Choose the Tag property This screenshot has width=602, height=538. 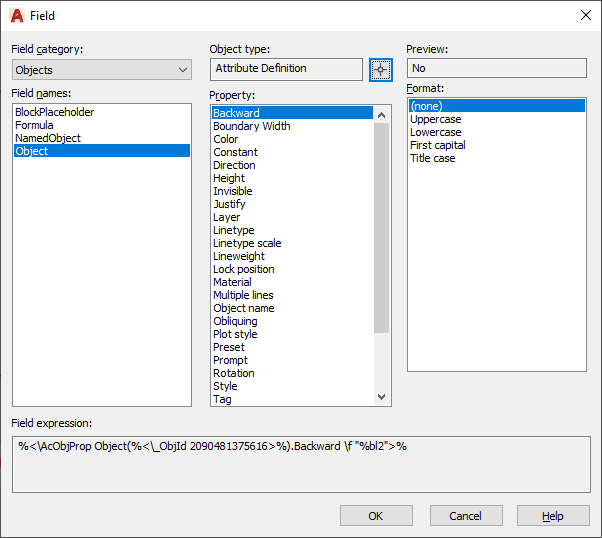click(x=222, y=399)
